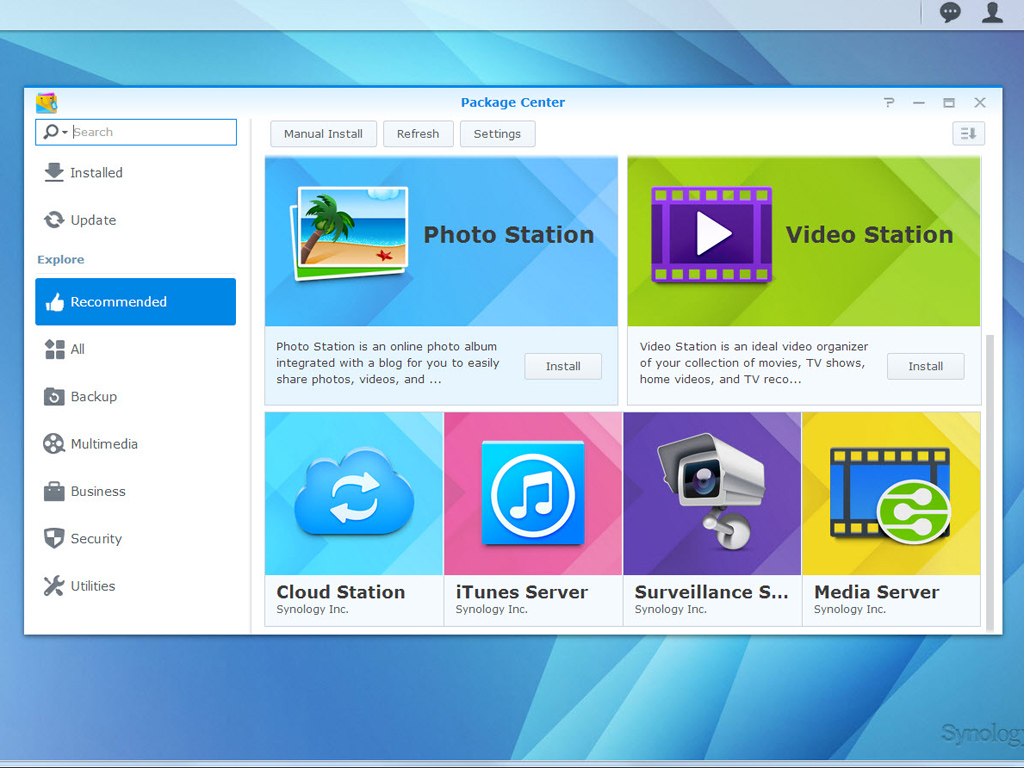Image resolution: width=1024 pixels, height=768 pixels.
Task: Install Video Station package
Action: [925, 366]
